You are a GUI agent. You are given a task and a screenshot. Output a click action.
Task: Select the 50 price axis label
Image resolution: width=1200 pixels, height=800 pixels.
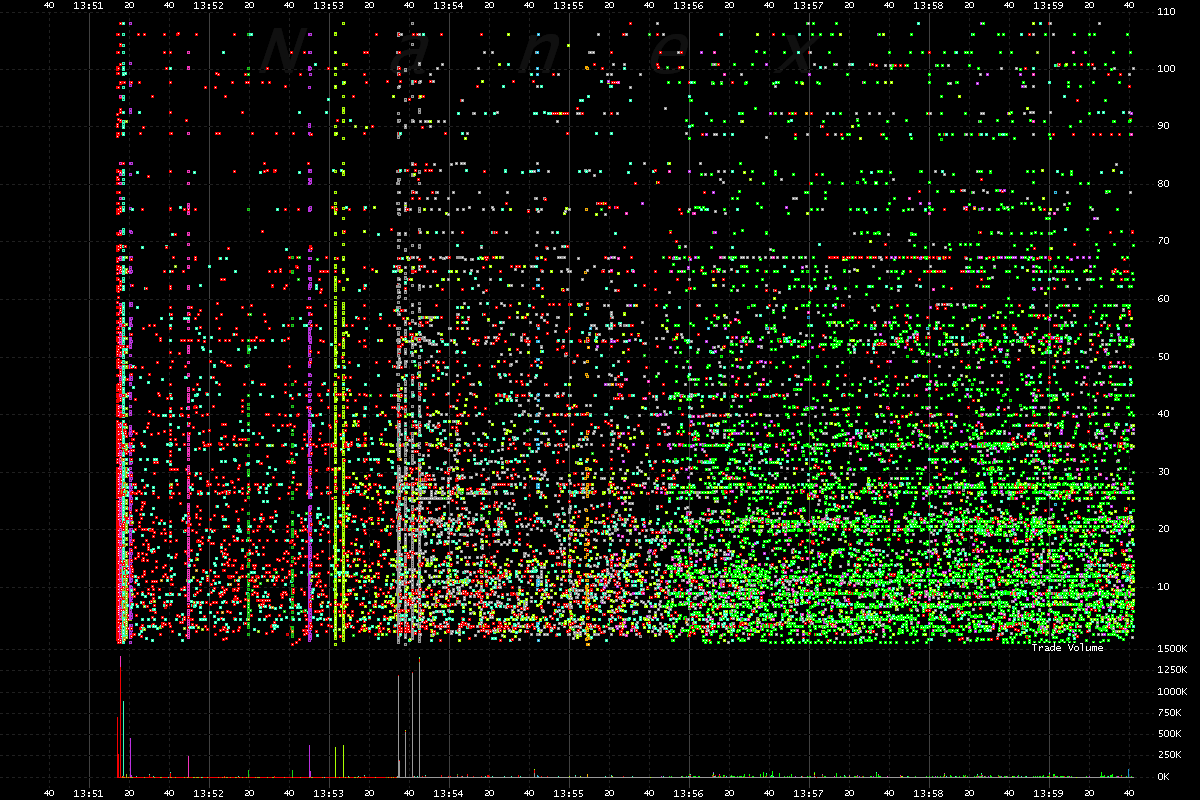(x=1162, y=356)
